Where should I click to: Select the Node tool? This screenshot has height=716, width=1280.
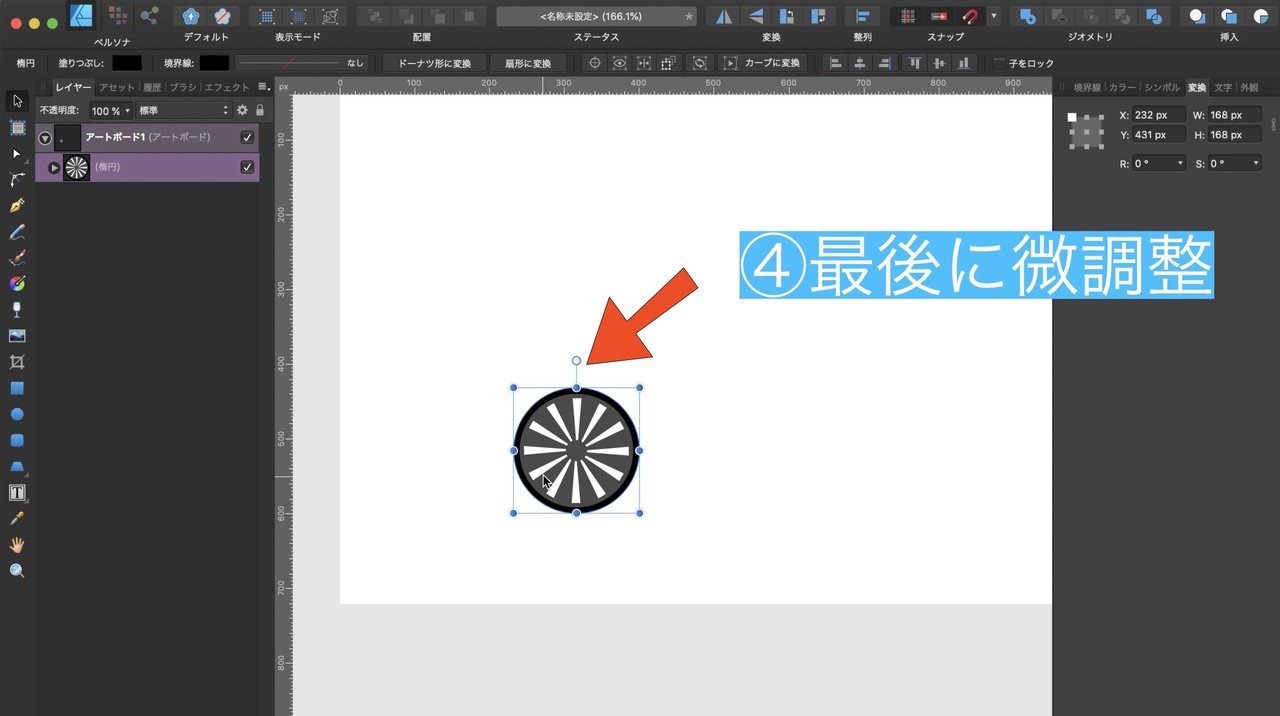click(x=17, y=154)
